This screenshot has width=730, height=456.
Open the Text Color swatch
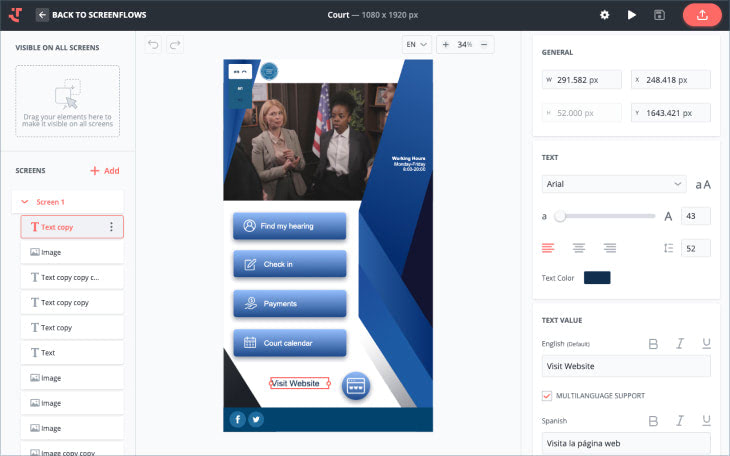[596, 277]
